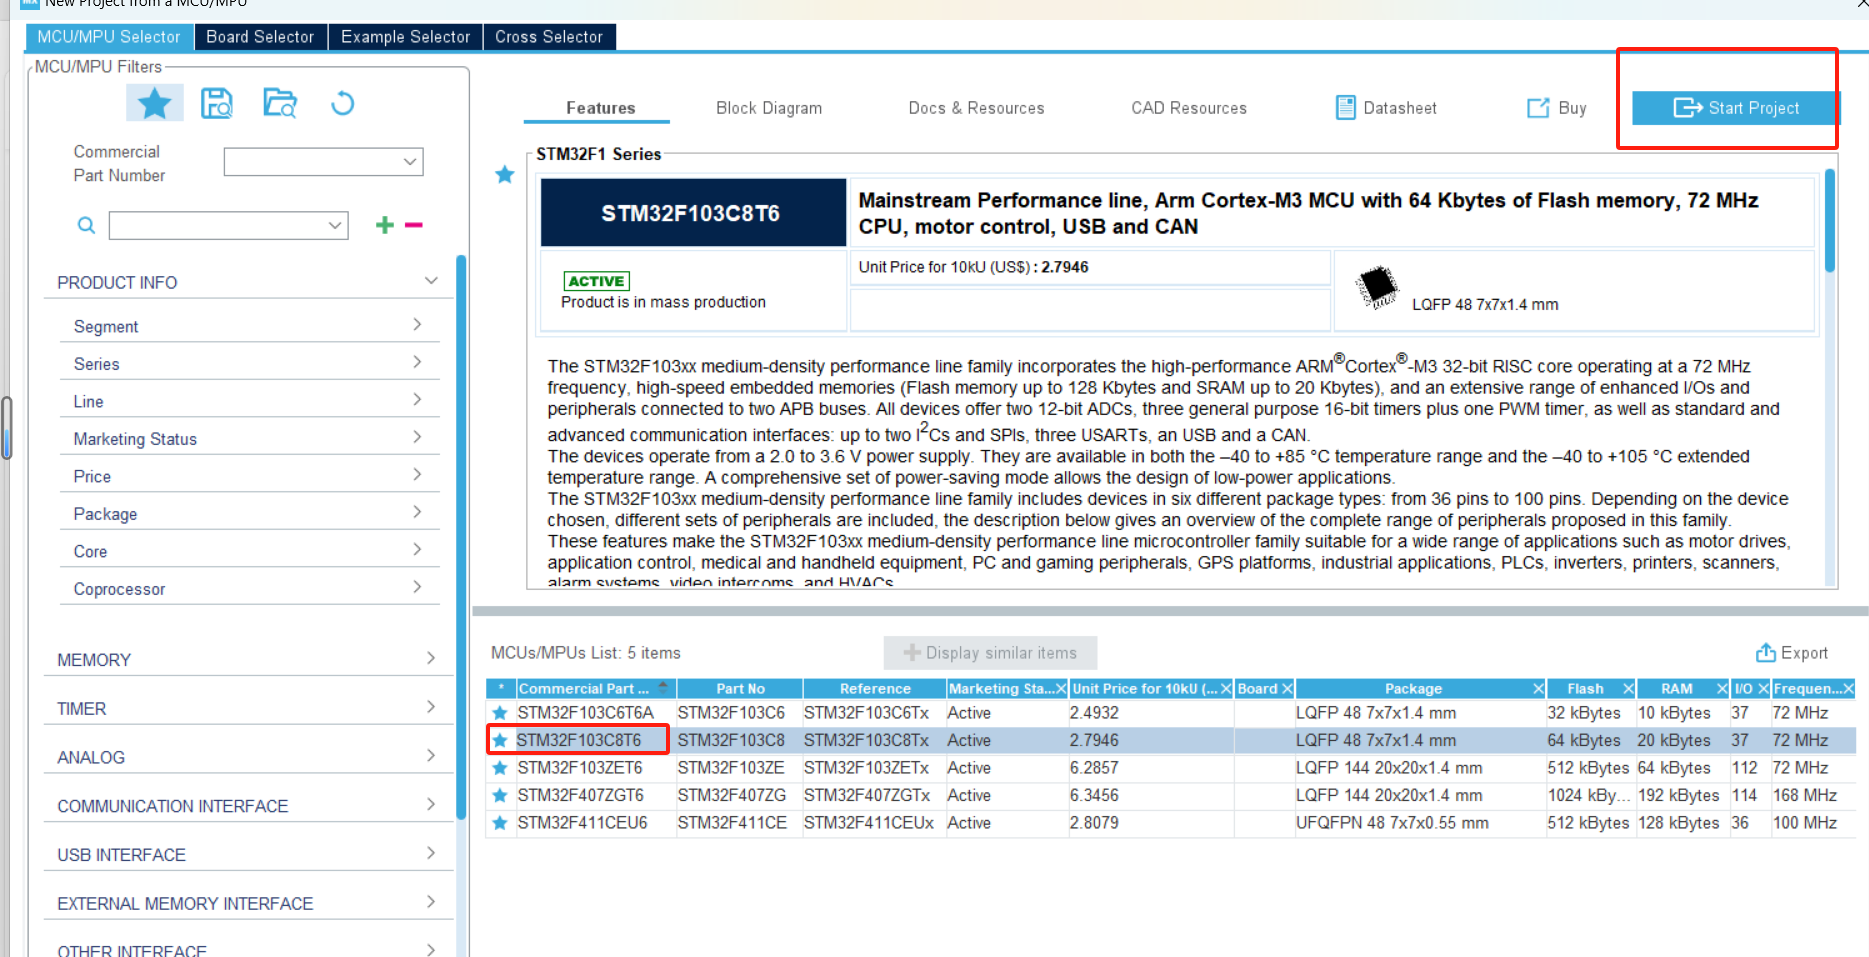Switch to the Board Selector tab
The image size is (1869, 957).
260,36
